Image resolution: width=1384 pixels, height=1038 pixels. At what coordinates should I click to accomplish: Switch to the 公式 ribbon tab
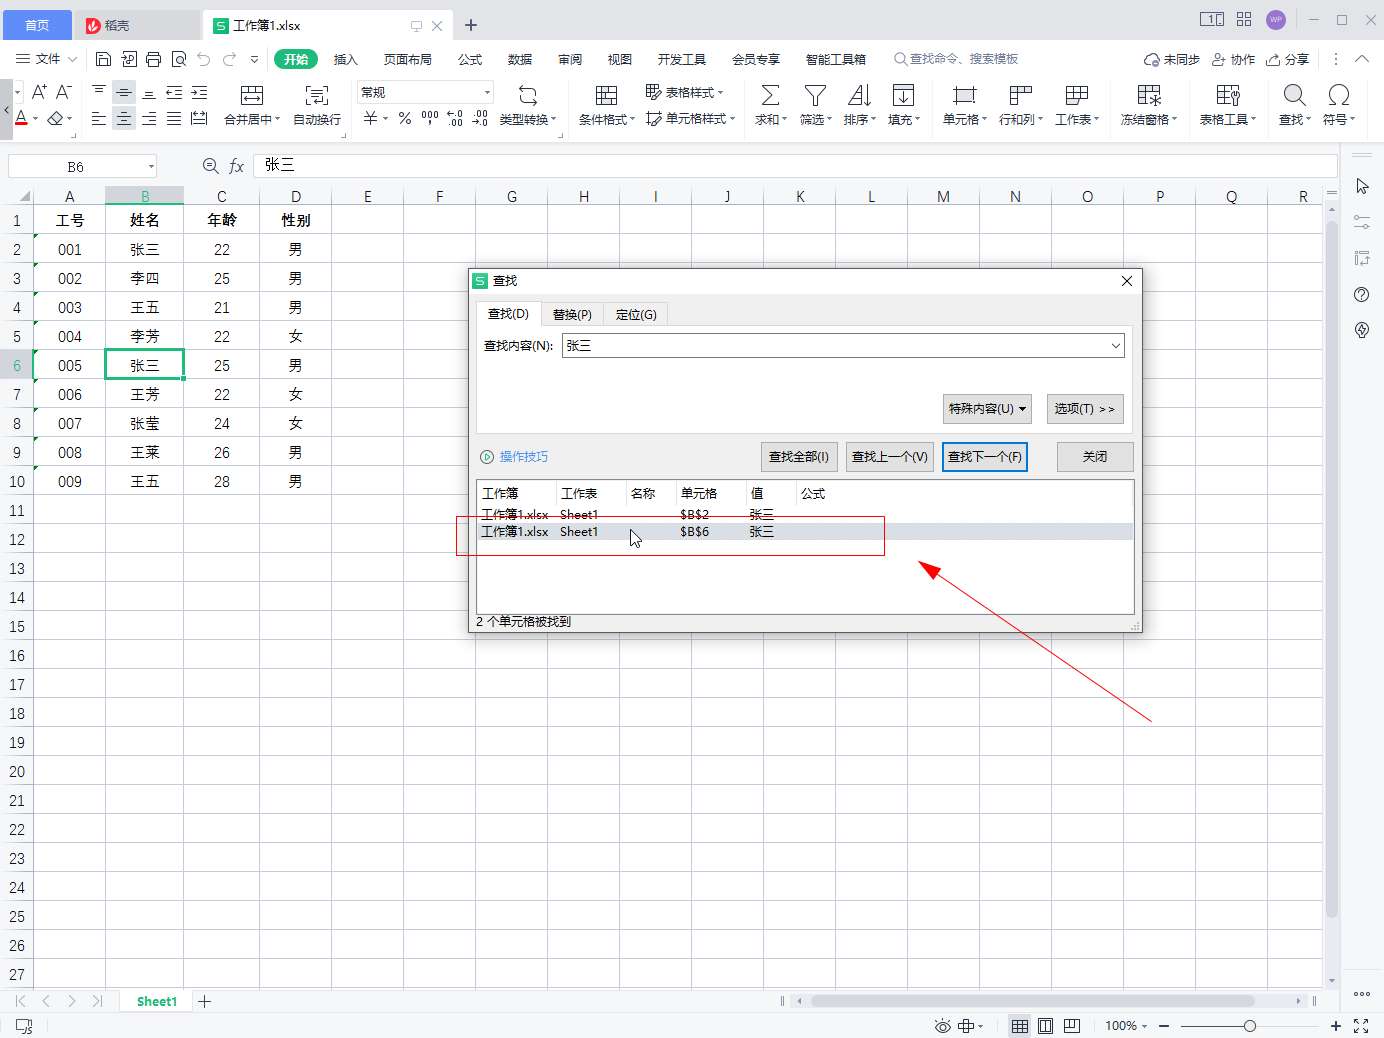pos(470,59)
